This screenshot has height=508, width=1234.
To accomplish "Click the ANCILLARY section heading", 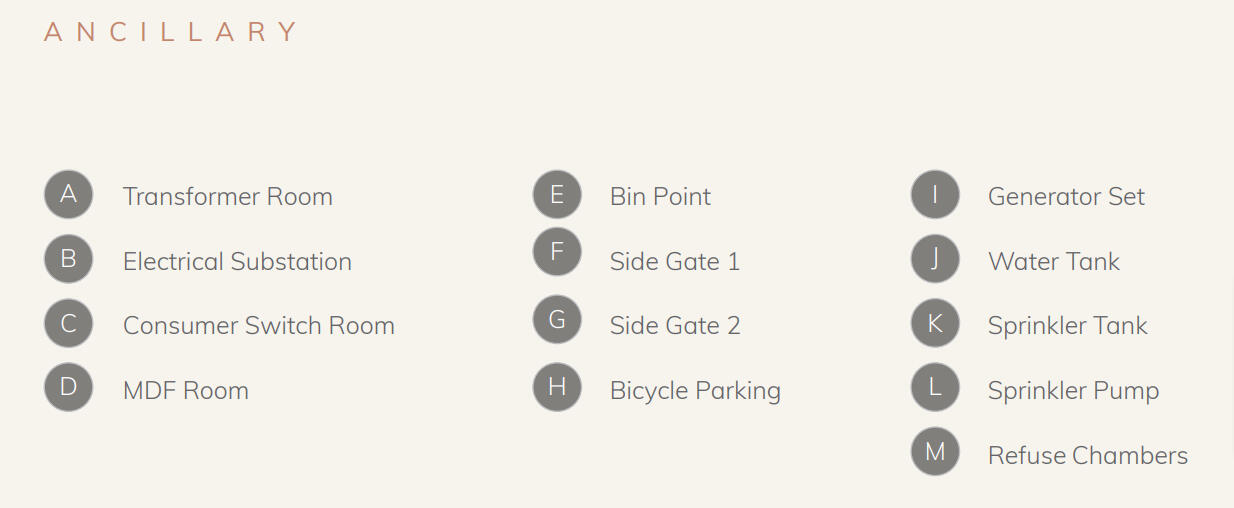I will click(170, 32).
